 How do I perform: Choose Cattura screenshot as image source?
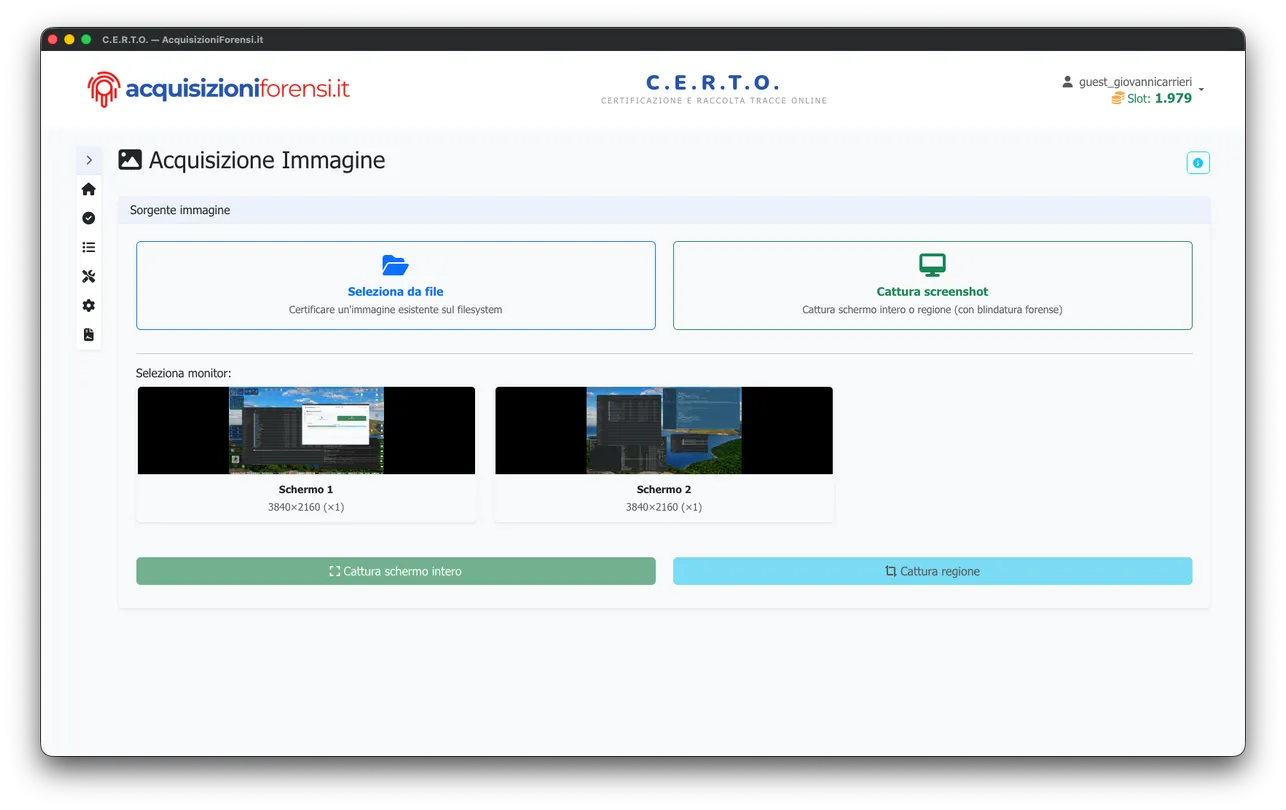[x=932, y=285]
